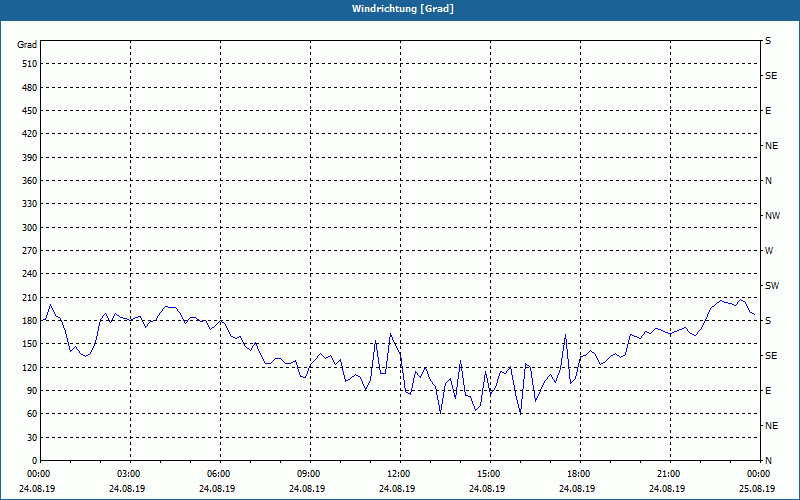Viewport: 800px width, 500px height.
Task: Click the 'N' compass label beside 360 gridline
Action: [769, 181]
